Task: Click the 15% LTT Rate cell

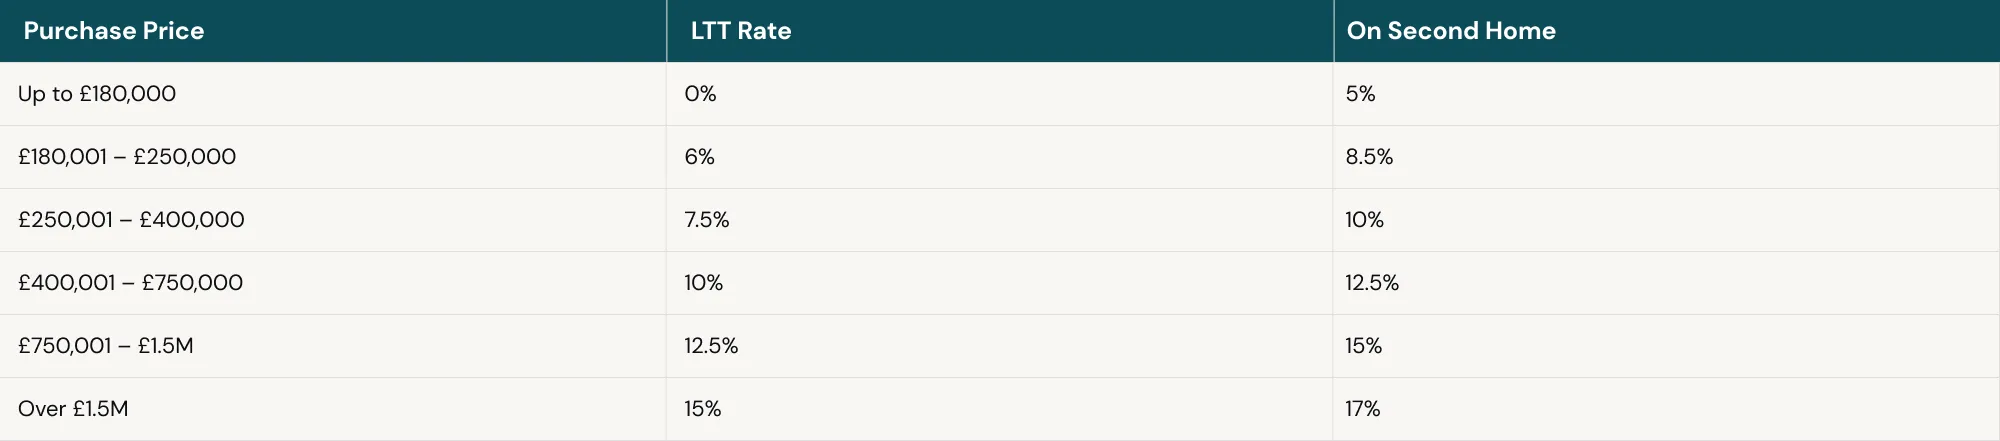Action: point(702,409)
